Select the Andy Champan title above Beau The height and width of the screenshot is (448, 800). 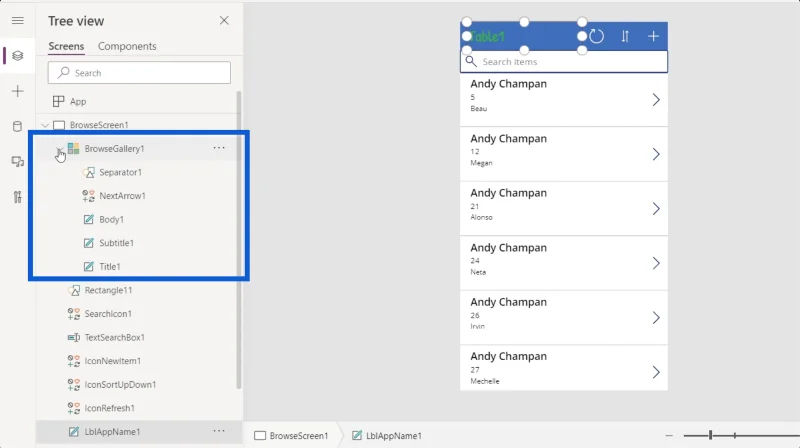coord(508,84)
